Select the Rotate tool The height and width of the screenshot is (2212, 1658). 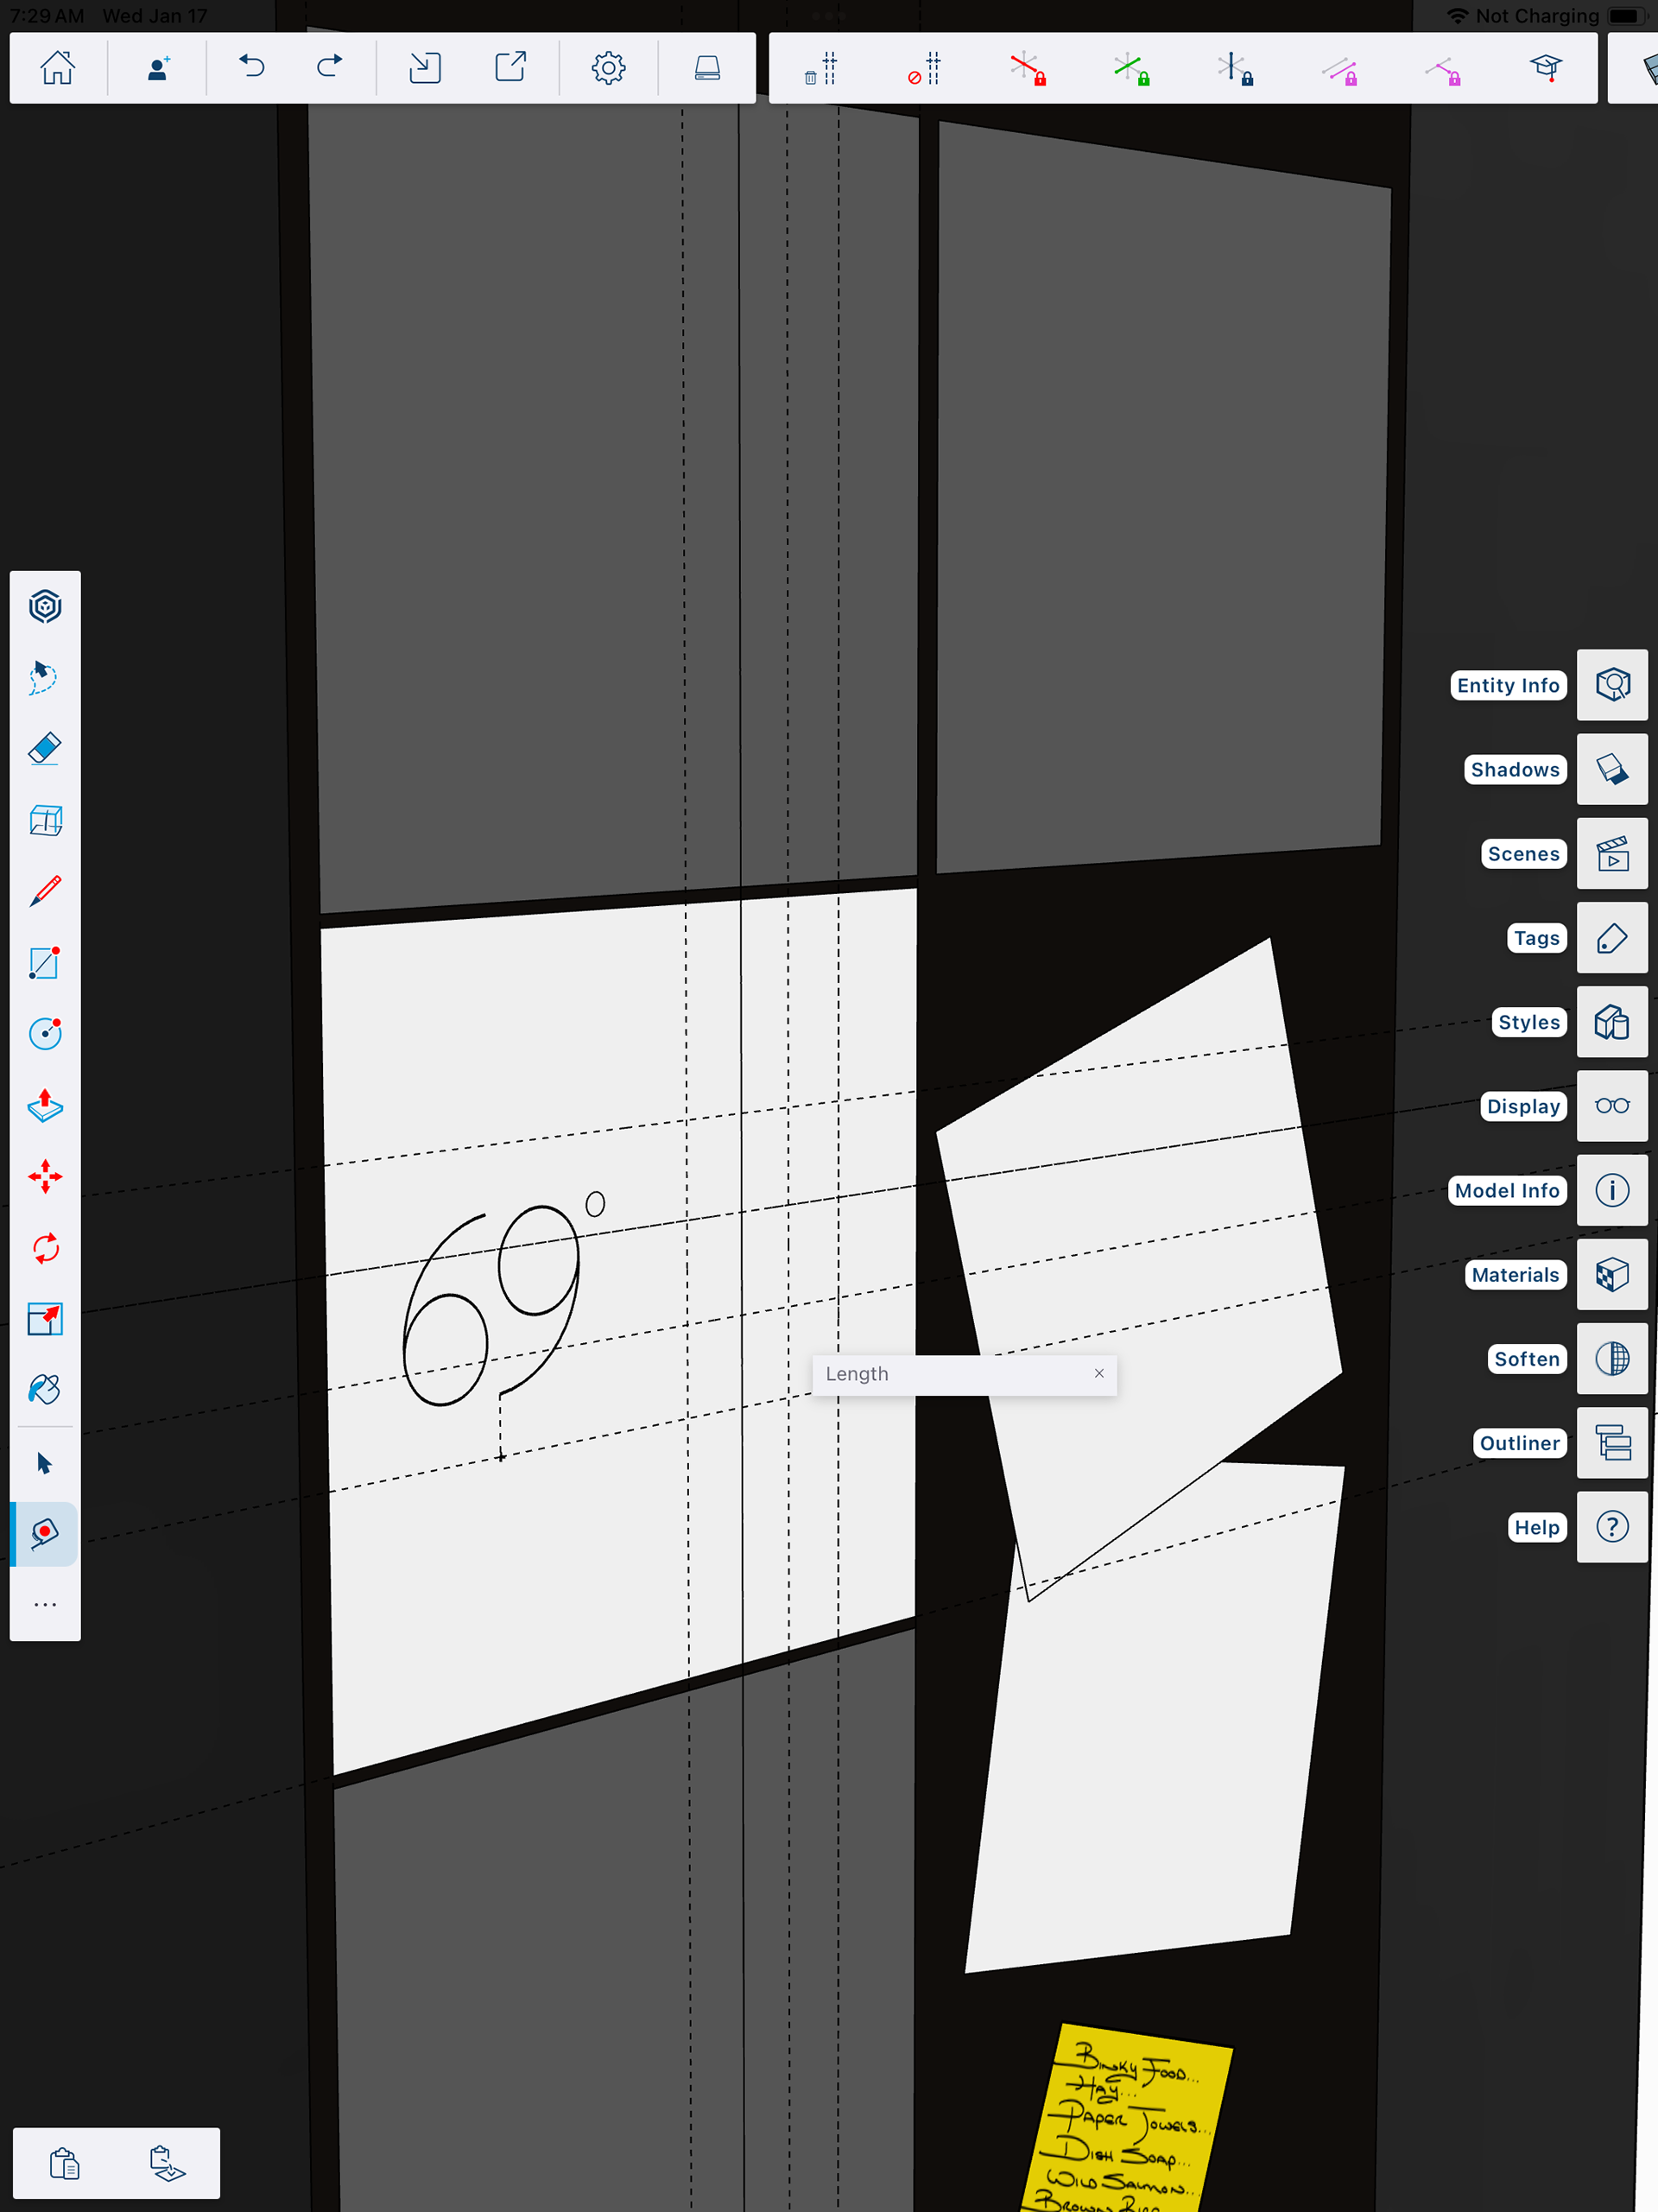[x=45, y=1248]
